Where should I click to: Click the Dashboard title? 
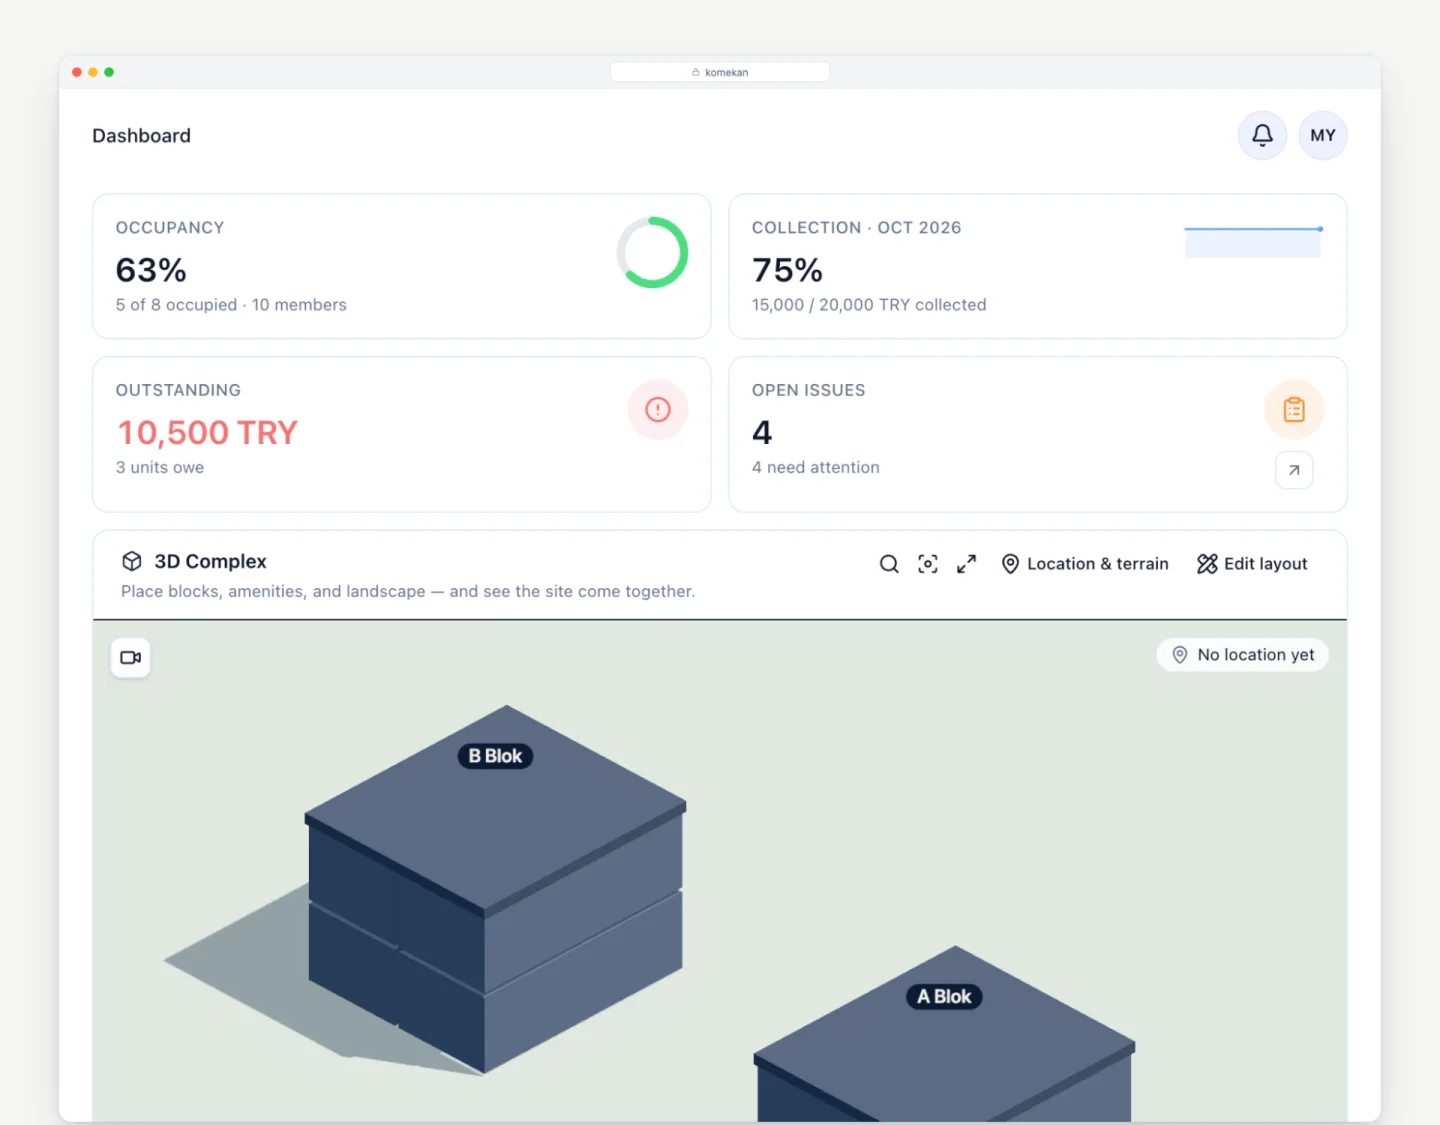(x=141, y=136)
